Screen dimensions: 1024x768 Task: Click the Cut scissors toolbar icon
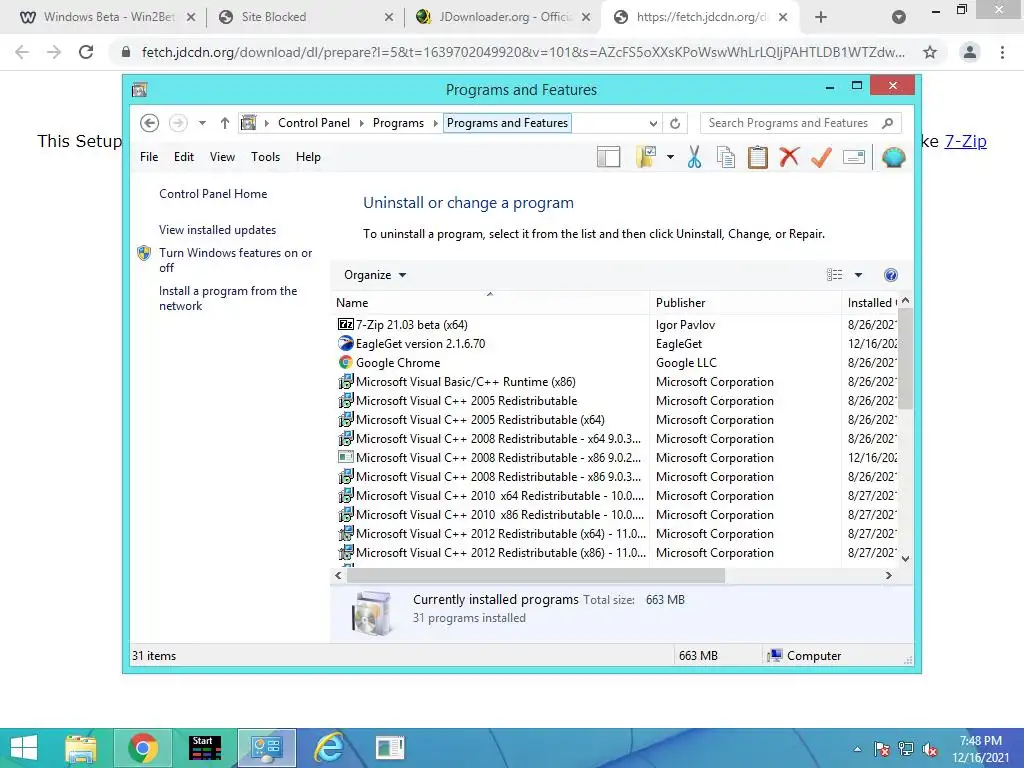point(694,157)
